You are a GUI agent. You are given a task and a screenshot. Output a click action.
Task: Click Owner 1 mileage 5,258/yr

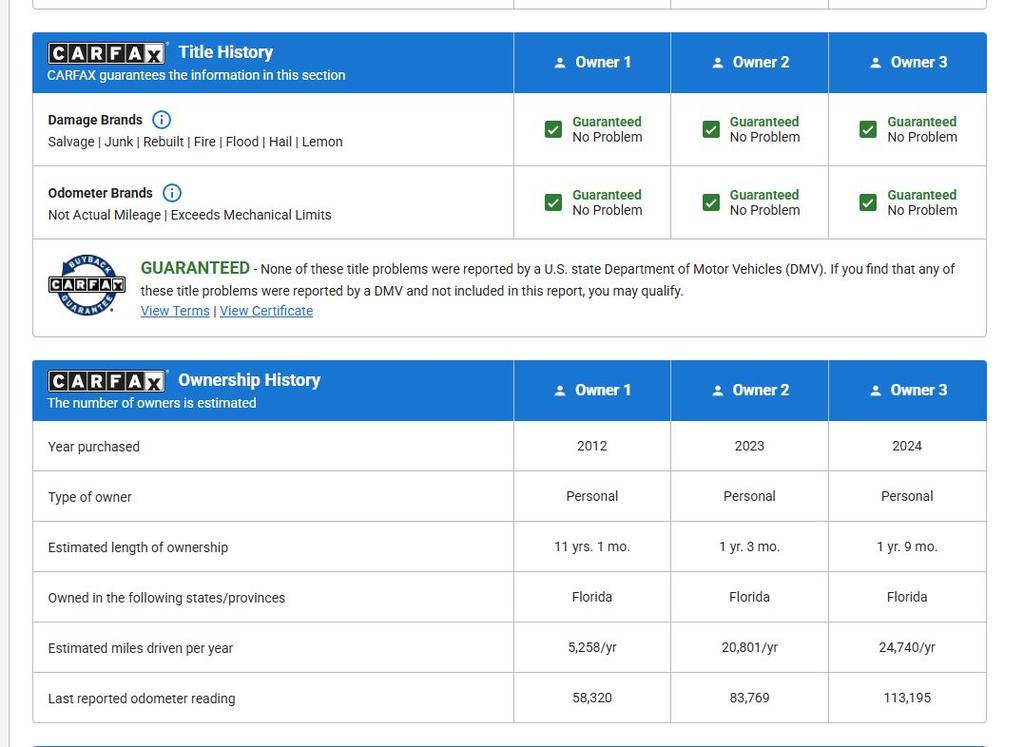(592, 647)
